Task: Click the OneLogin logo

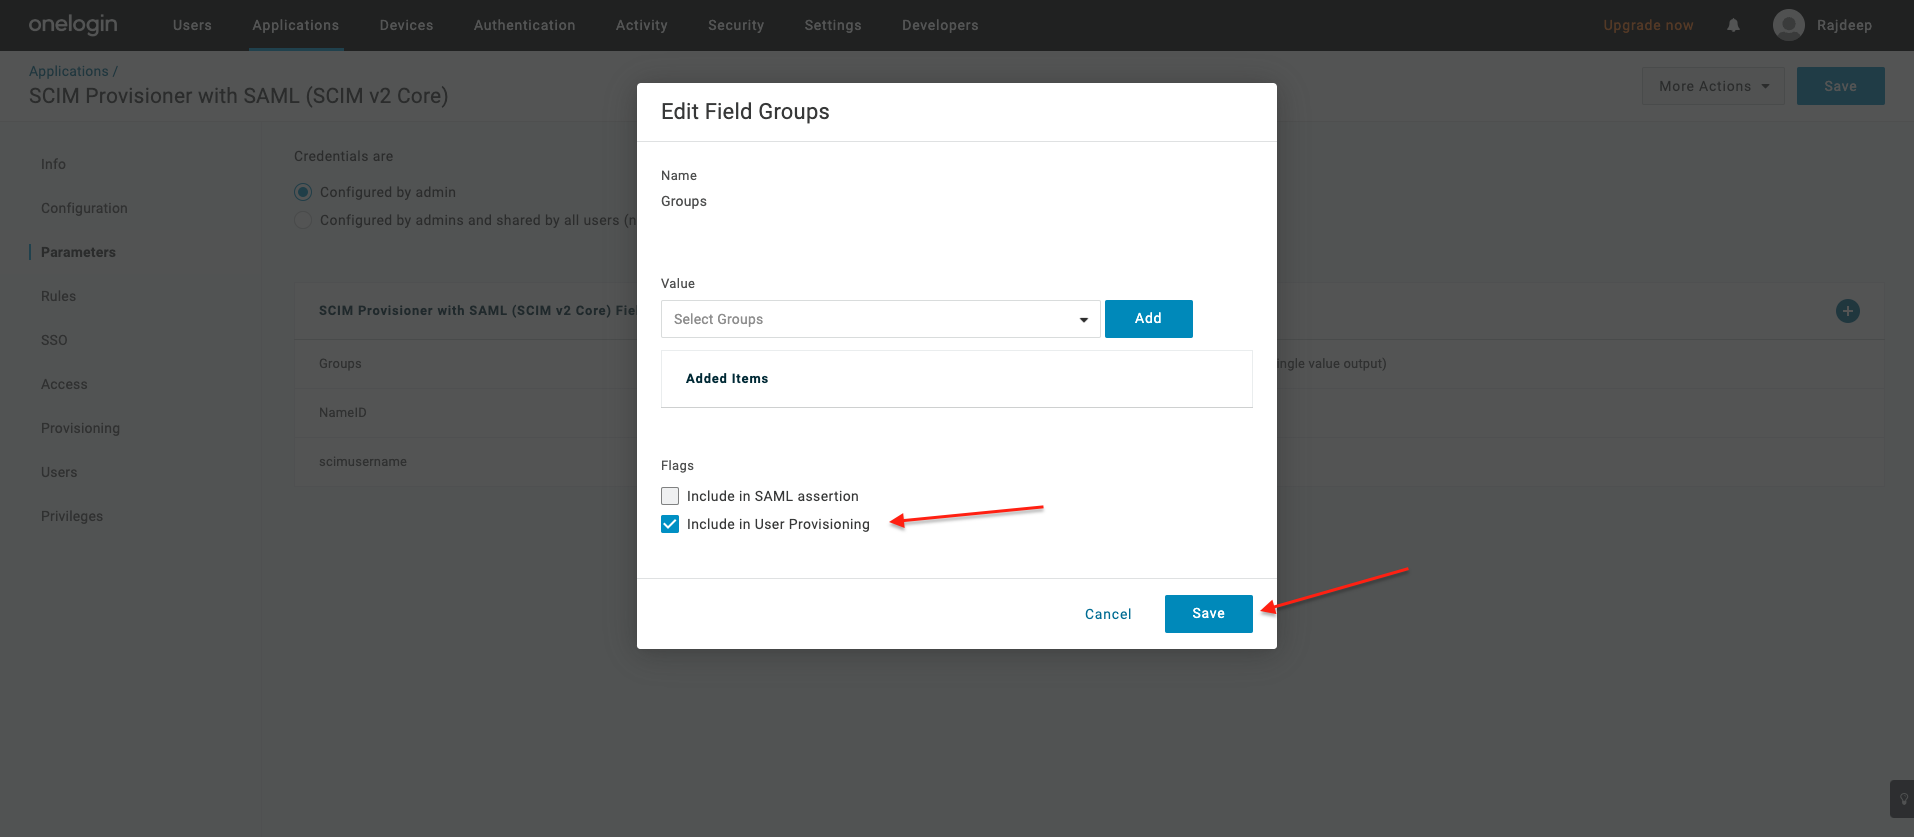Action: pyautogui.click(x=73, y=25)
